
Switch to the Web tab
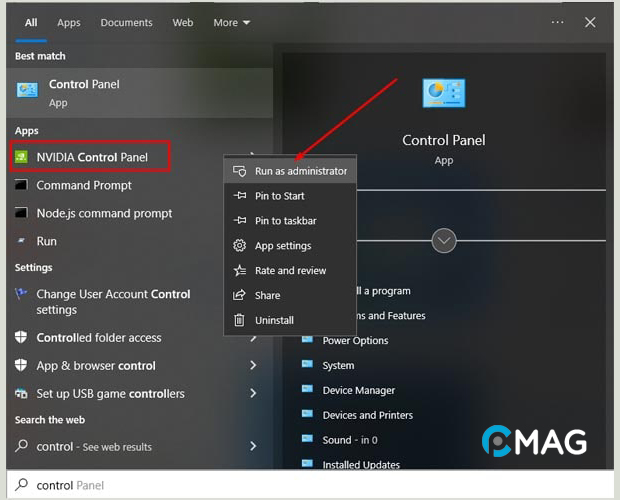[183, 23]
